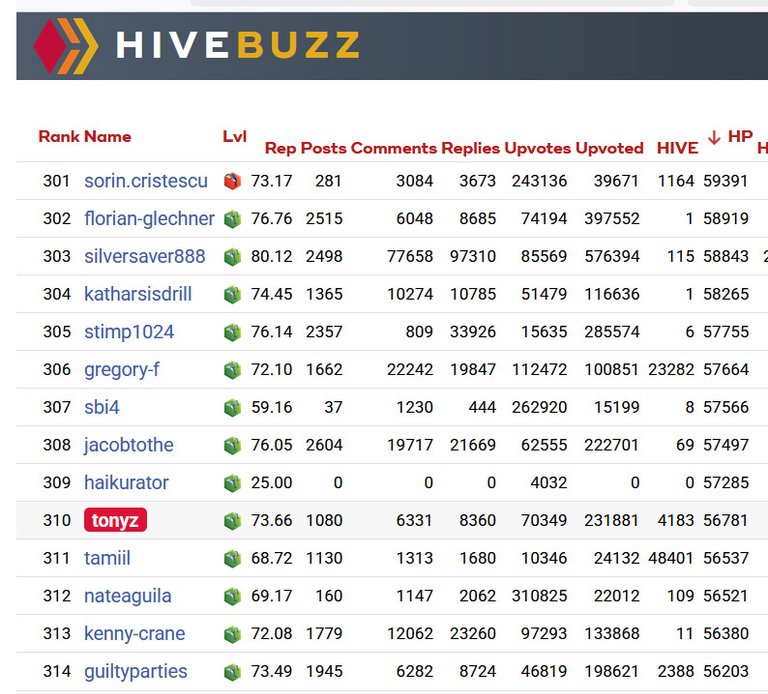Sort table by Rank column
Viewport: 768px width, 694px height.
click(x=58, y=137)
